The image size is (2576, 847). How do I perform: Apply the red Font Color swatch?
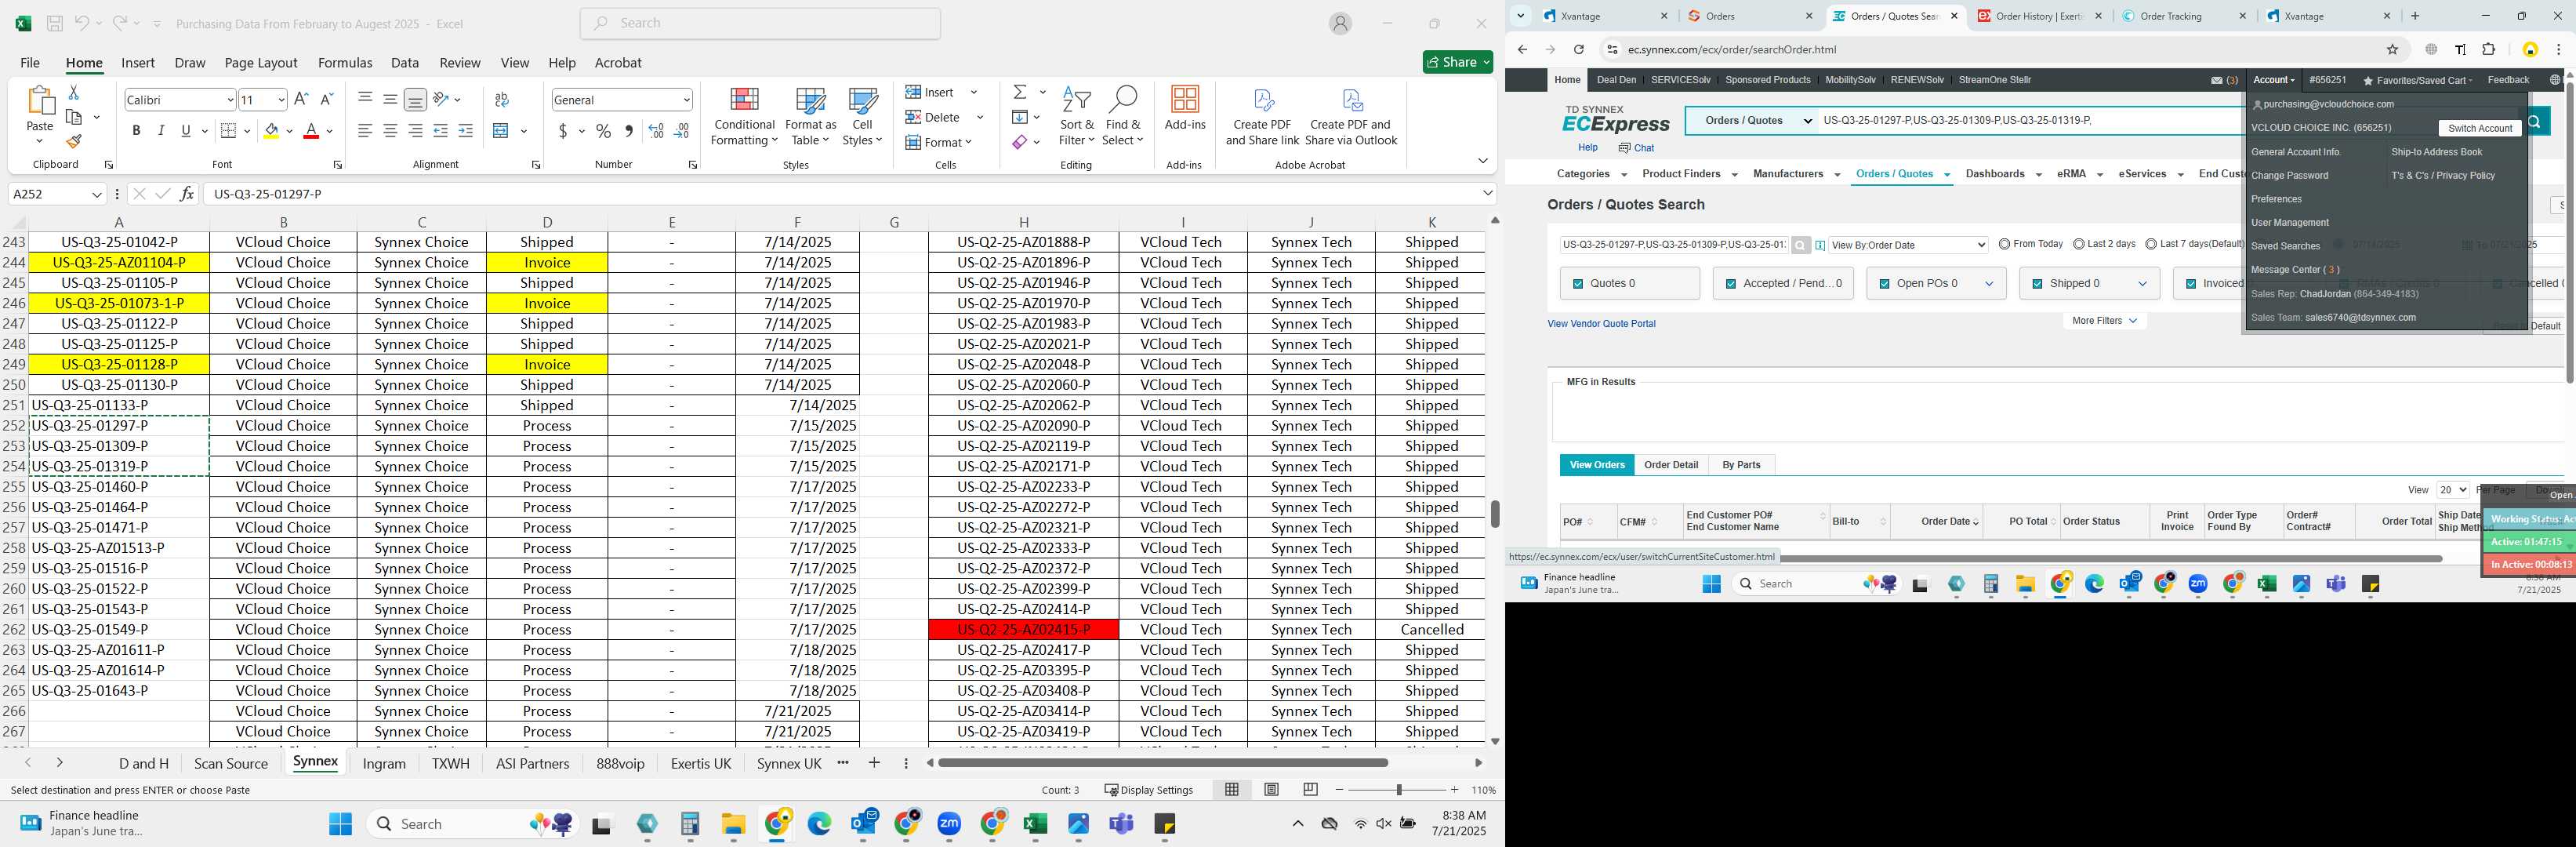[311, 131]
